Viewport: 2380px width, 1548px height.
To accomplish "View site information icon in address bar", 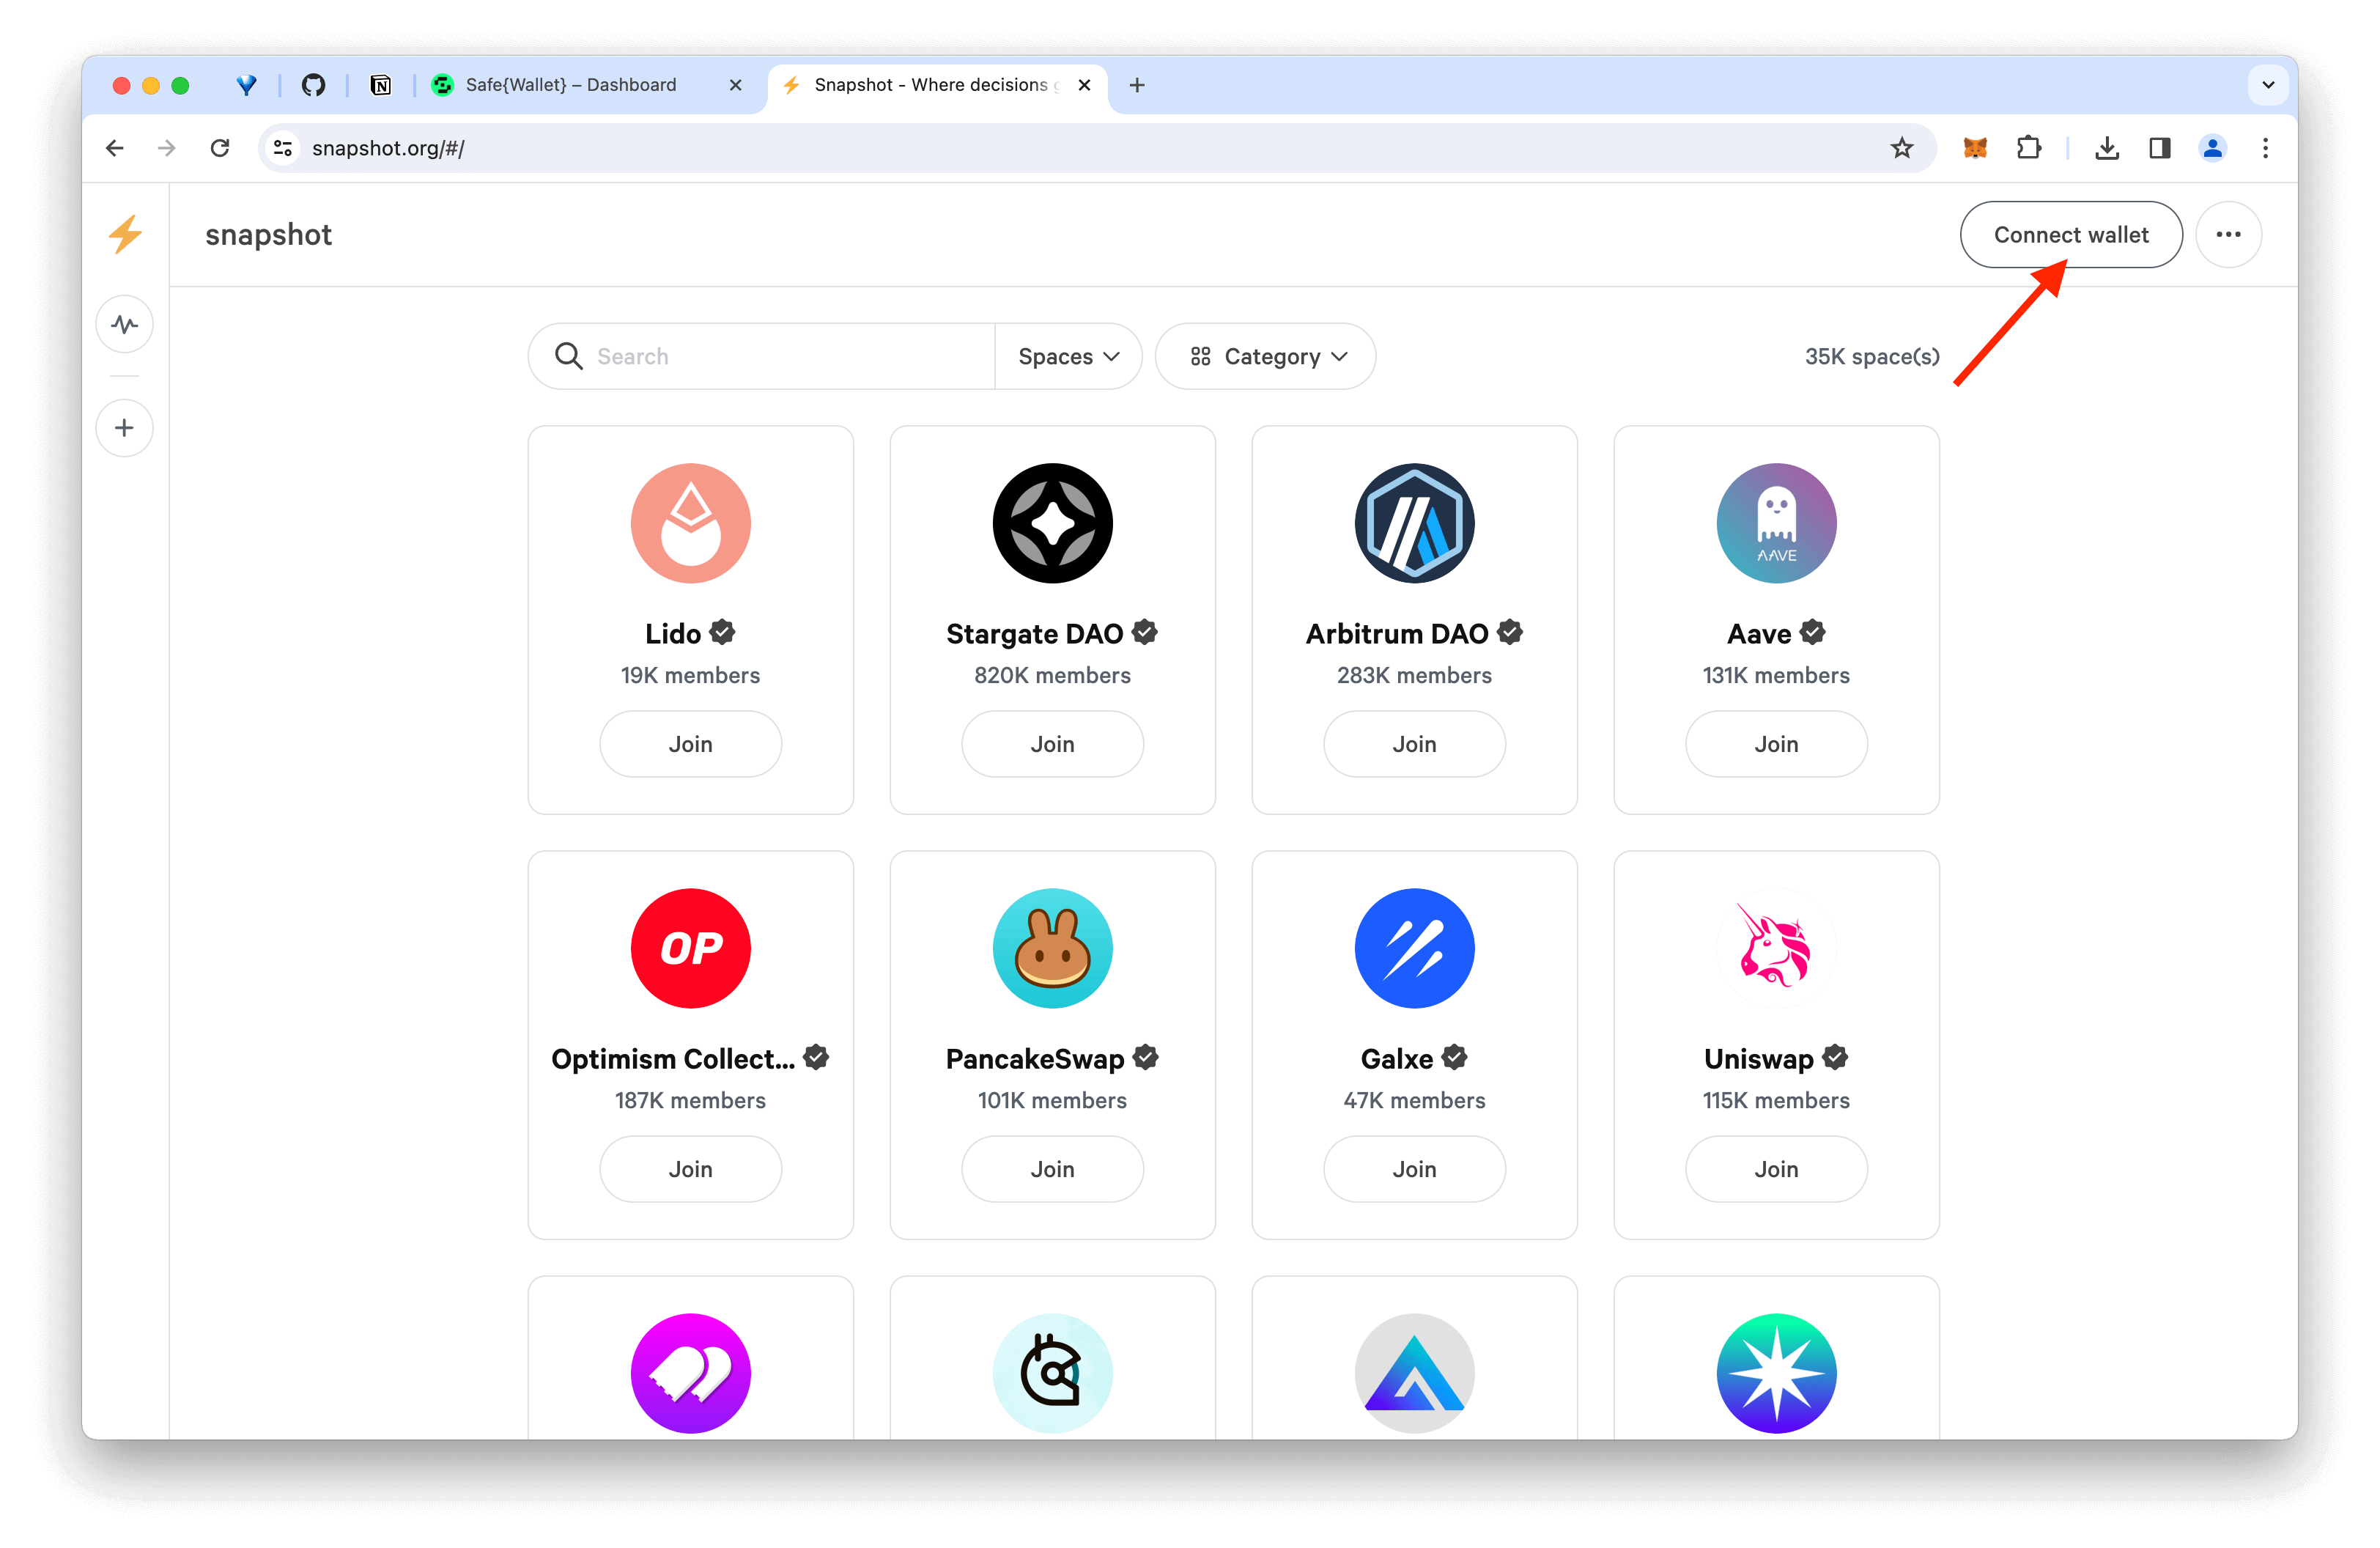I will 283,148.
